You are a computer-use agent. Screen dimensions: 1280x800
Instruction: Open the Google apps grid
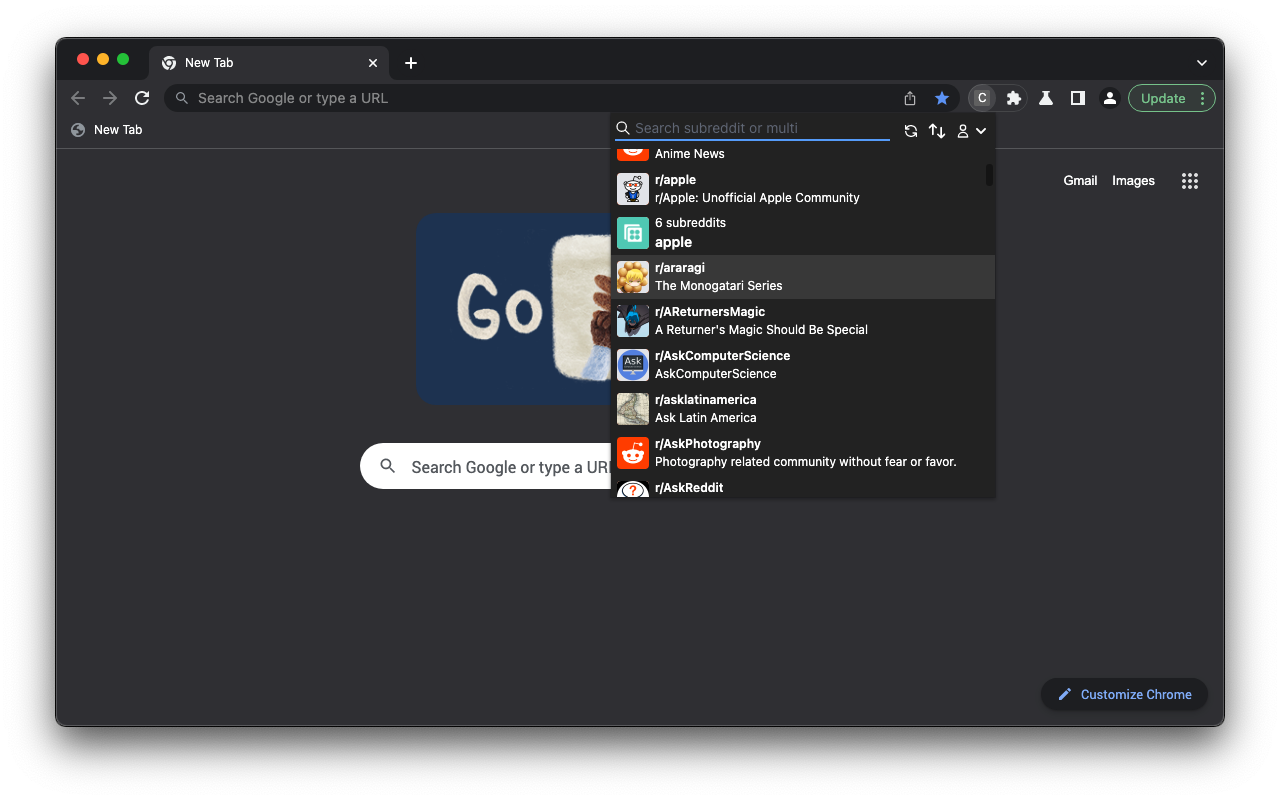1190,181
